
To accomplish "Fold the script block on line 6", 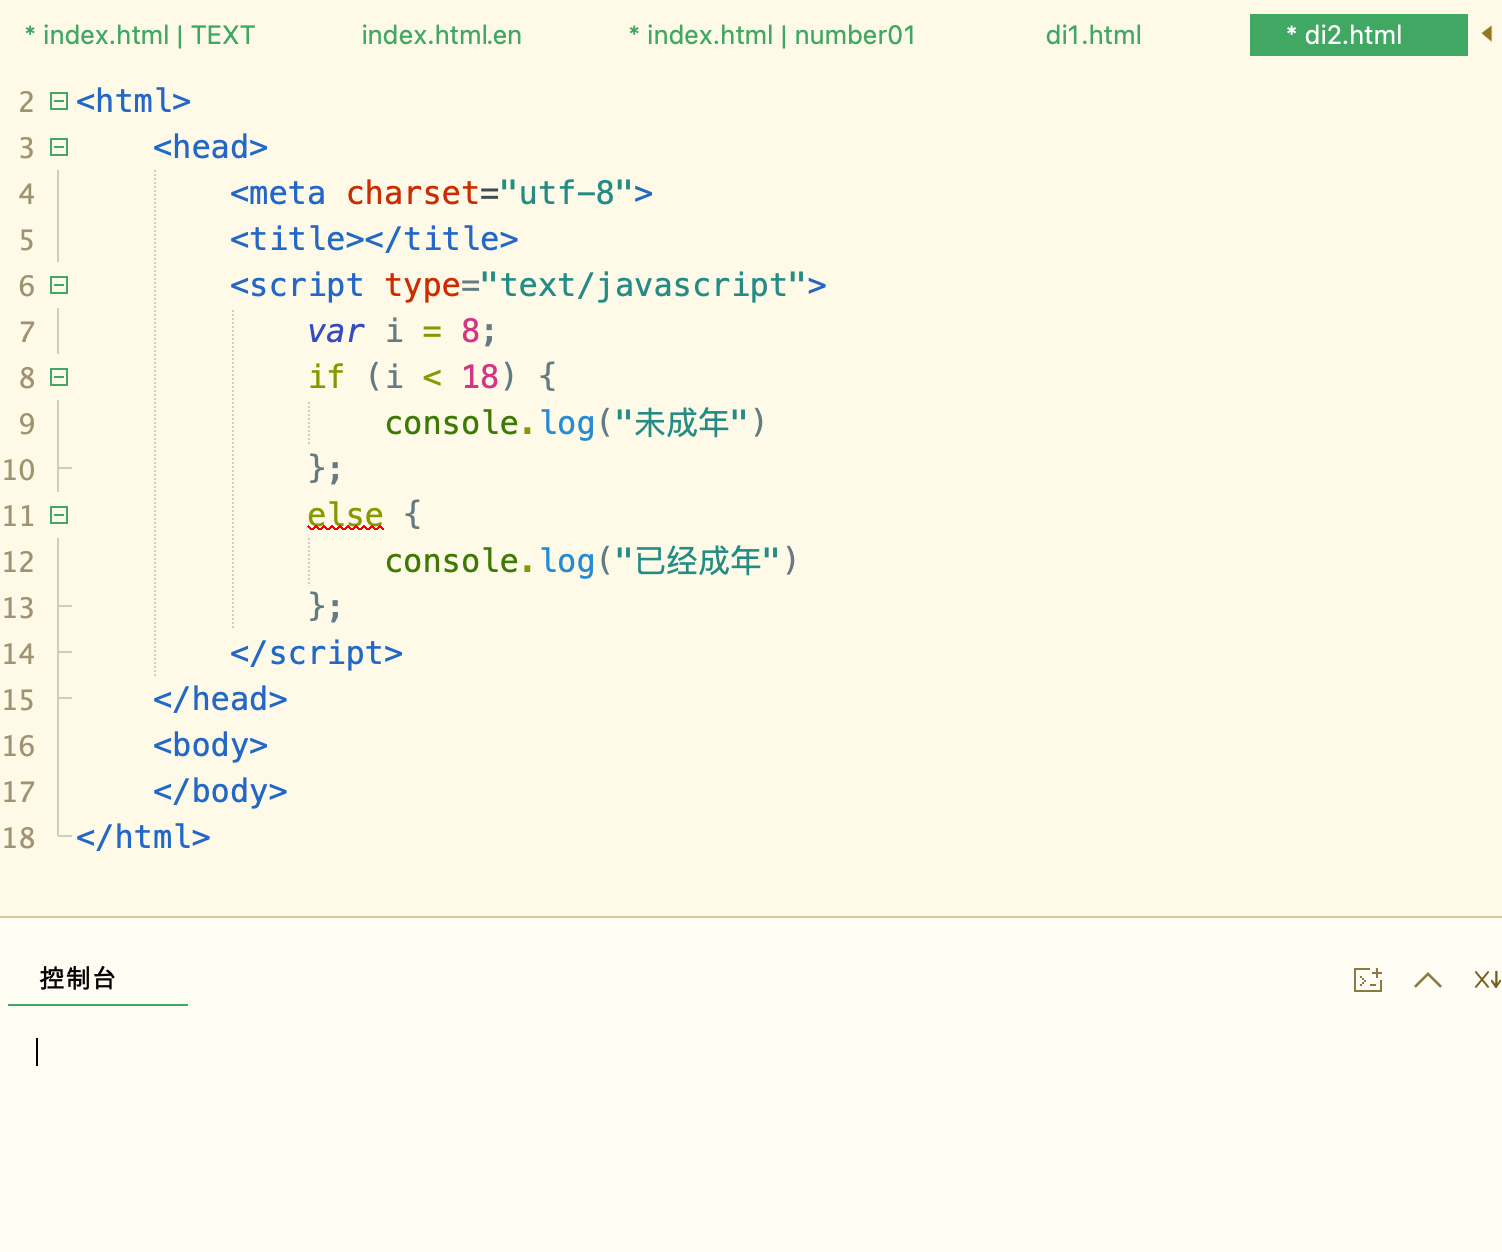I will (59, 285).
